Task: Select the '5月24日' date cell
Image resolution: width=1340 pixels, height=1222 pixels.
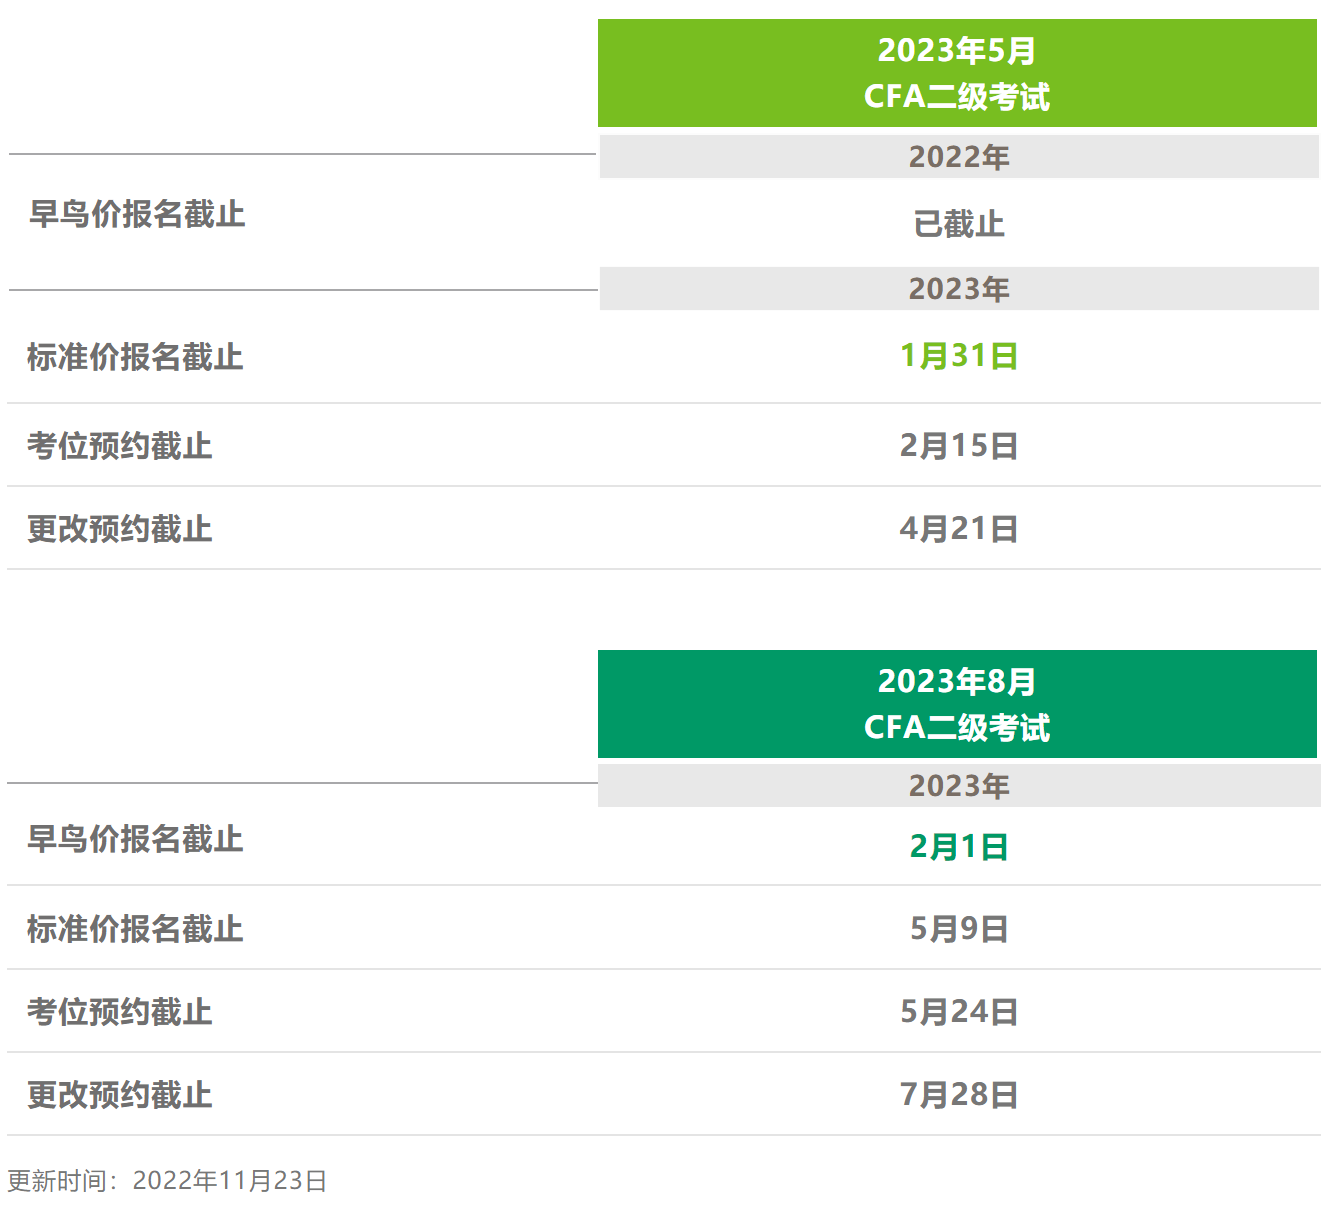Action: click(959, 1012)
